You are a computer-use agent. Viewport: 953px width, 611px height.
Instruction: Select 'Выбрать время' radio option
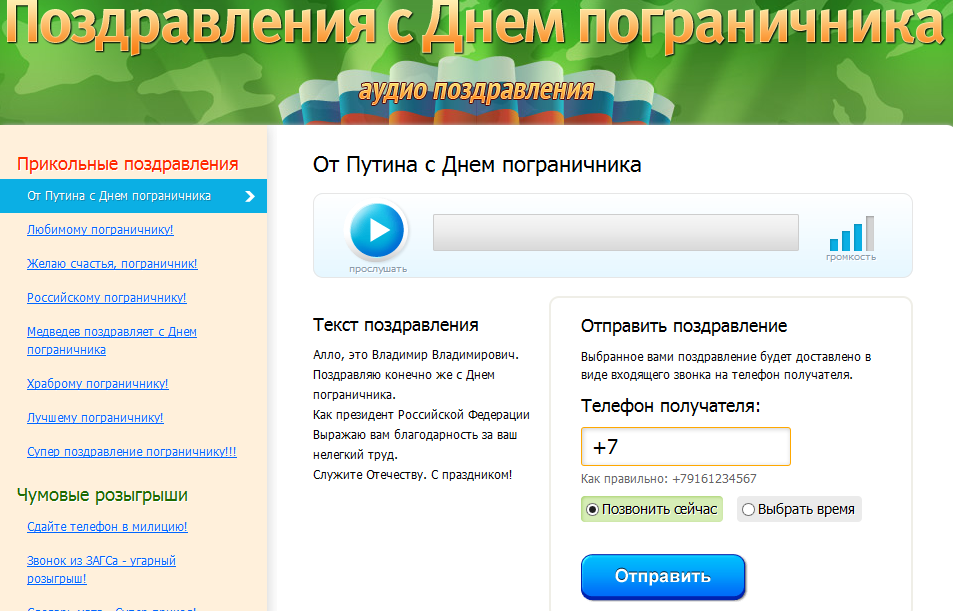799,509
